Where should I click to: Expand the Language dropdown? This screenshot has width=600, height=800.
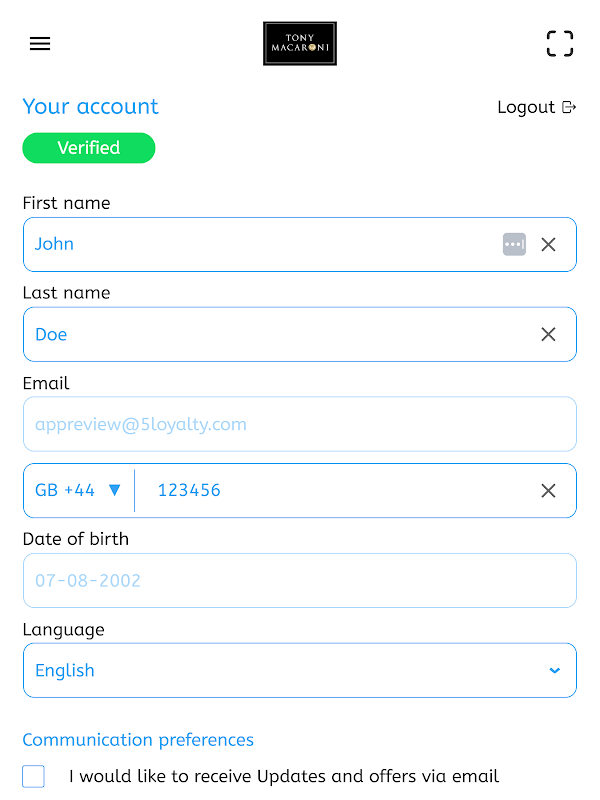pos(300,670)
